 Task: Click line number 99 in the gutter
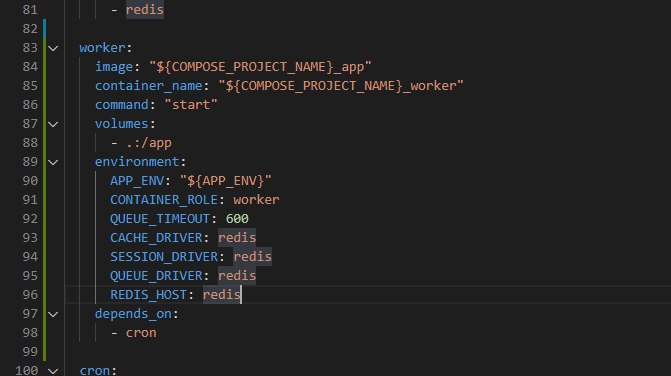click(30, 352)
